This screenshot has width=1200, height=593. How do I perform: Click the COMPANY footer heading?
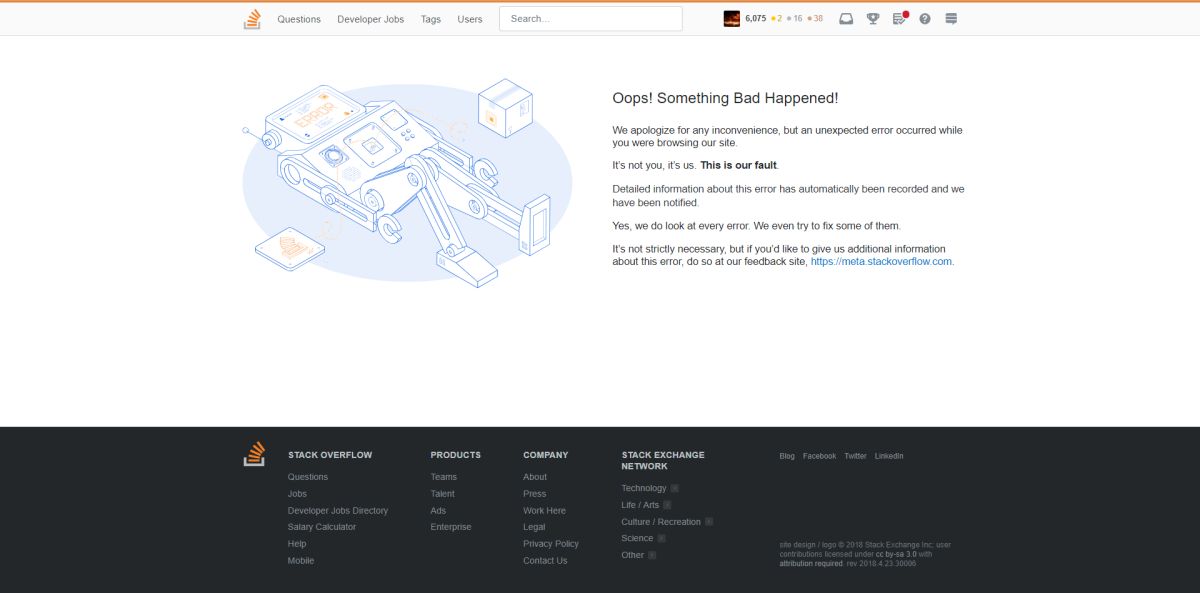[x=546, y=455]
